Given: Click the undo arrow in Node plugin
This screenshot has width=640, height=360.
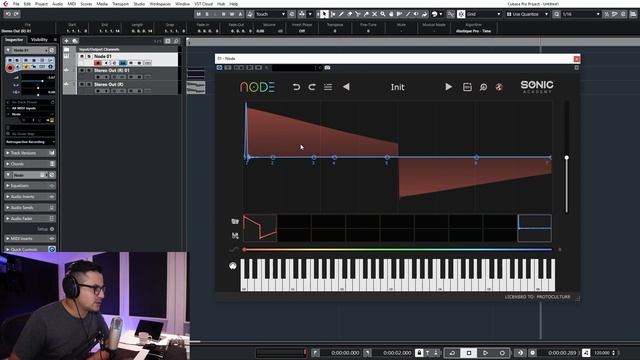Looking at the screenshot, I should tap(296, 87).
